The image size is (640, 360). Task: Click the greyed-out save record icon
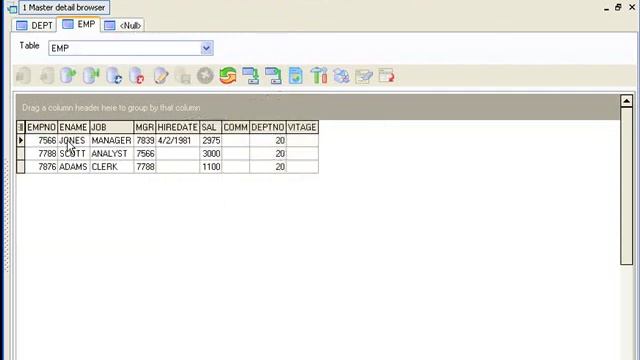click(183, 76)
